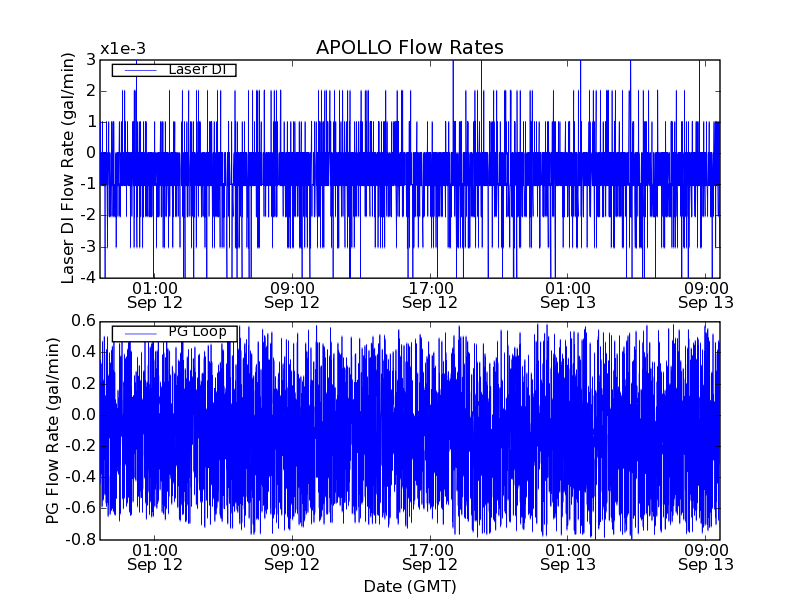Click the APOLLO Flow Rates chart title
This screenshot has height=600, width=800.
point(409,48)
